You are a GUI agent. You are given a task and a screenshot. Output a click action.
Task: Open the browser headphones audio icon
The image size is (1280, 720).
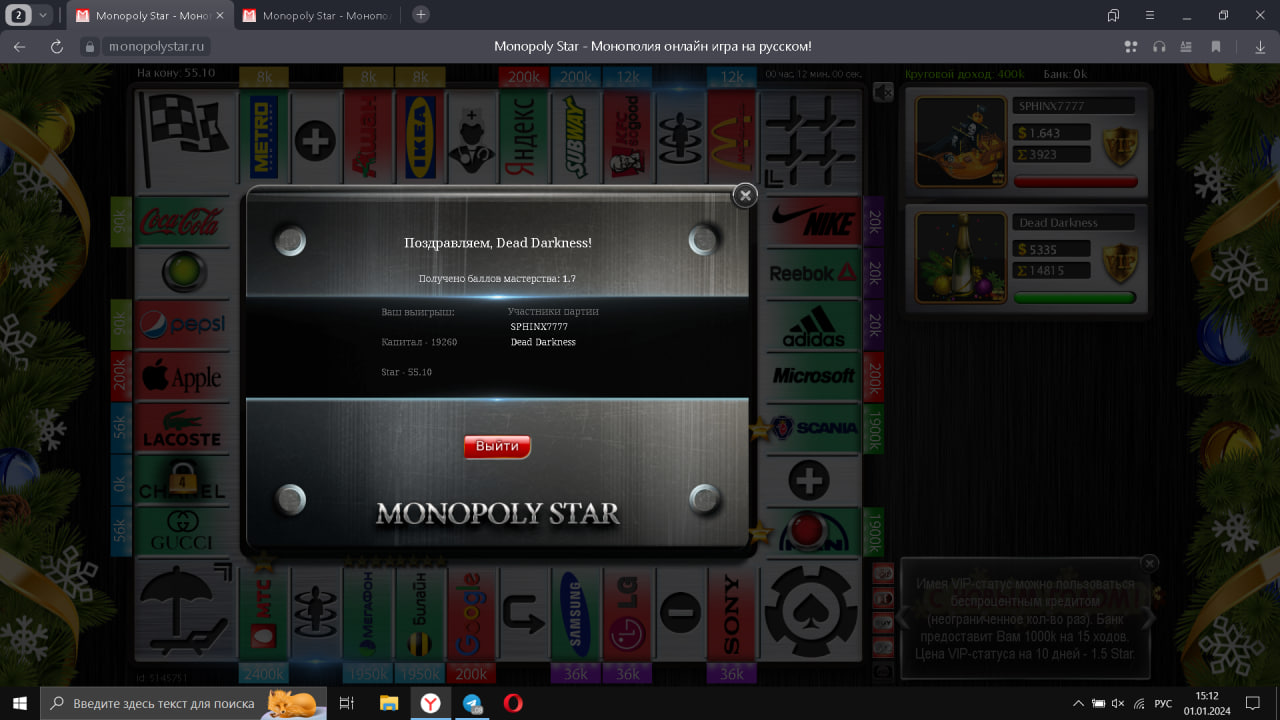tap(1159, 47)
